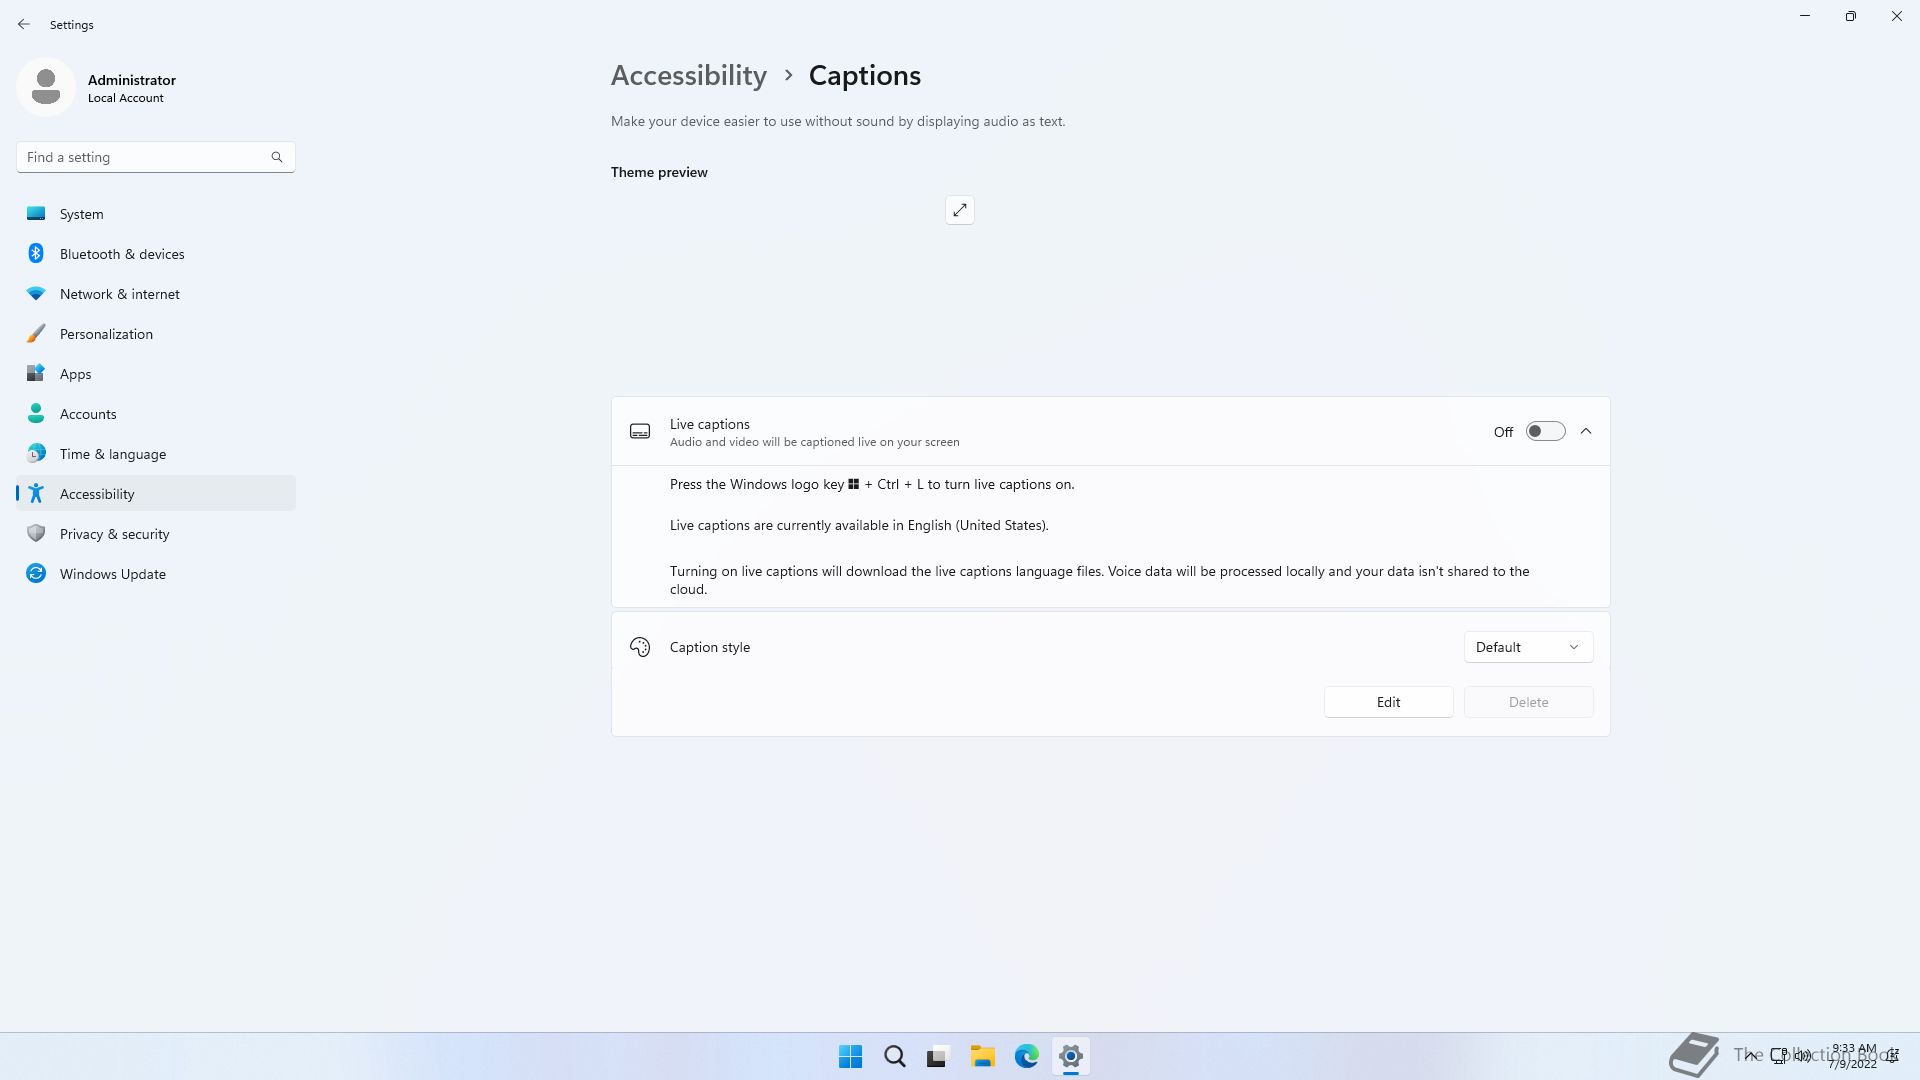Click the Edit caption style button
1920x1080 pixels.
coord(1388,702)
